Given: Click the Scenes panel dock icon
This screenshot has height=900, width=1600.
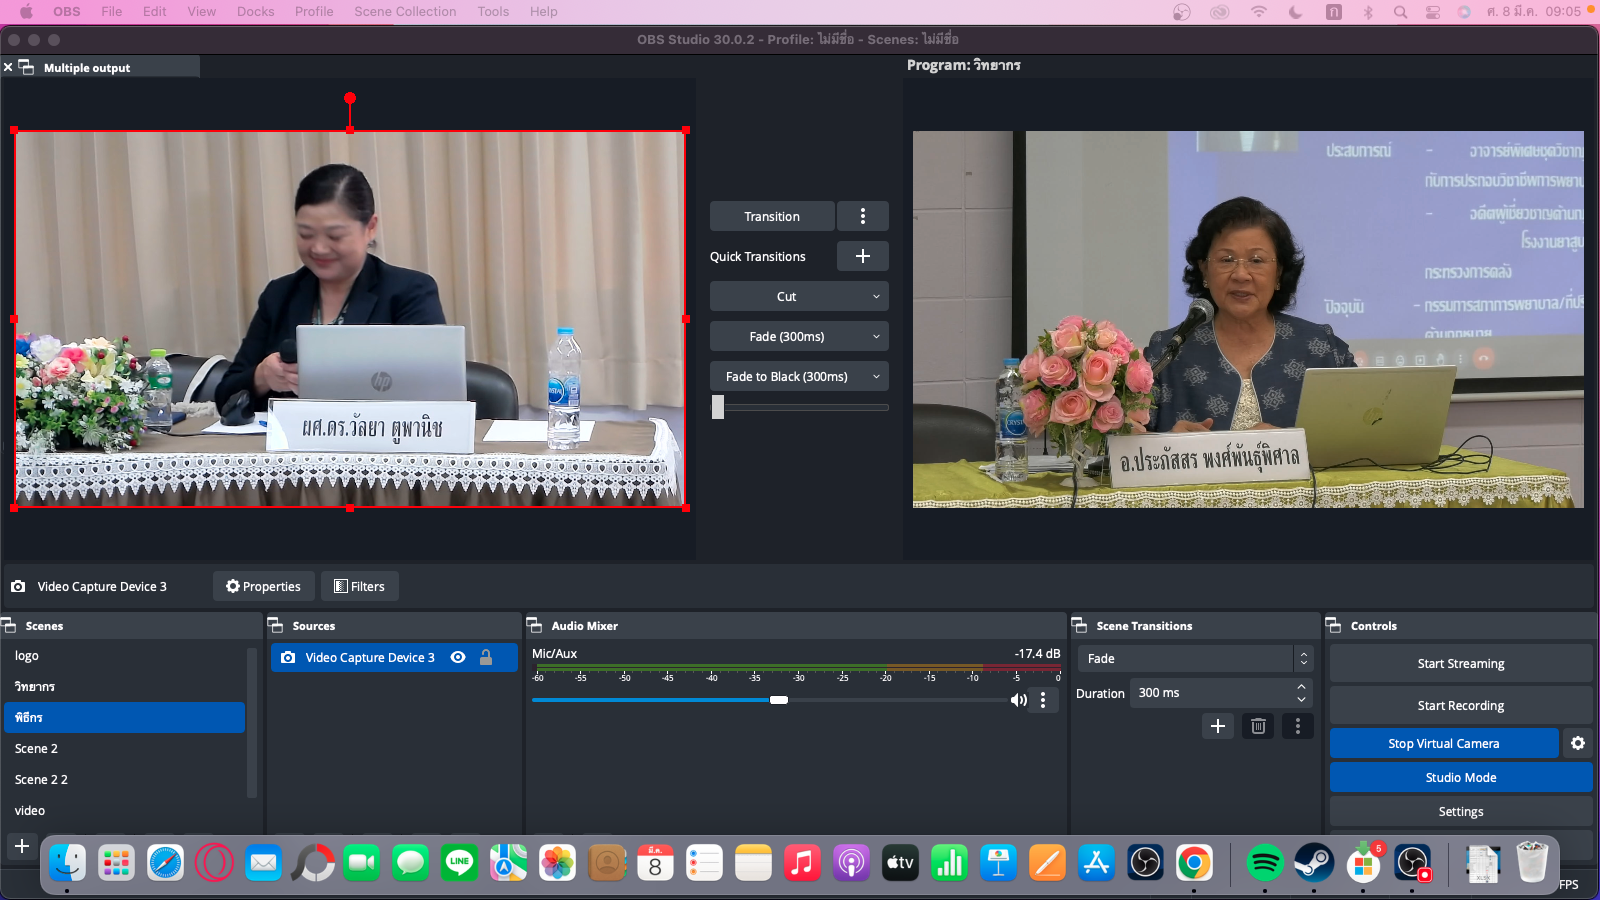Looking at the screenshot, I should pos(9,625).
